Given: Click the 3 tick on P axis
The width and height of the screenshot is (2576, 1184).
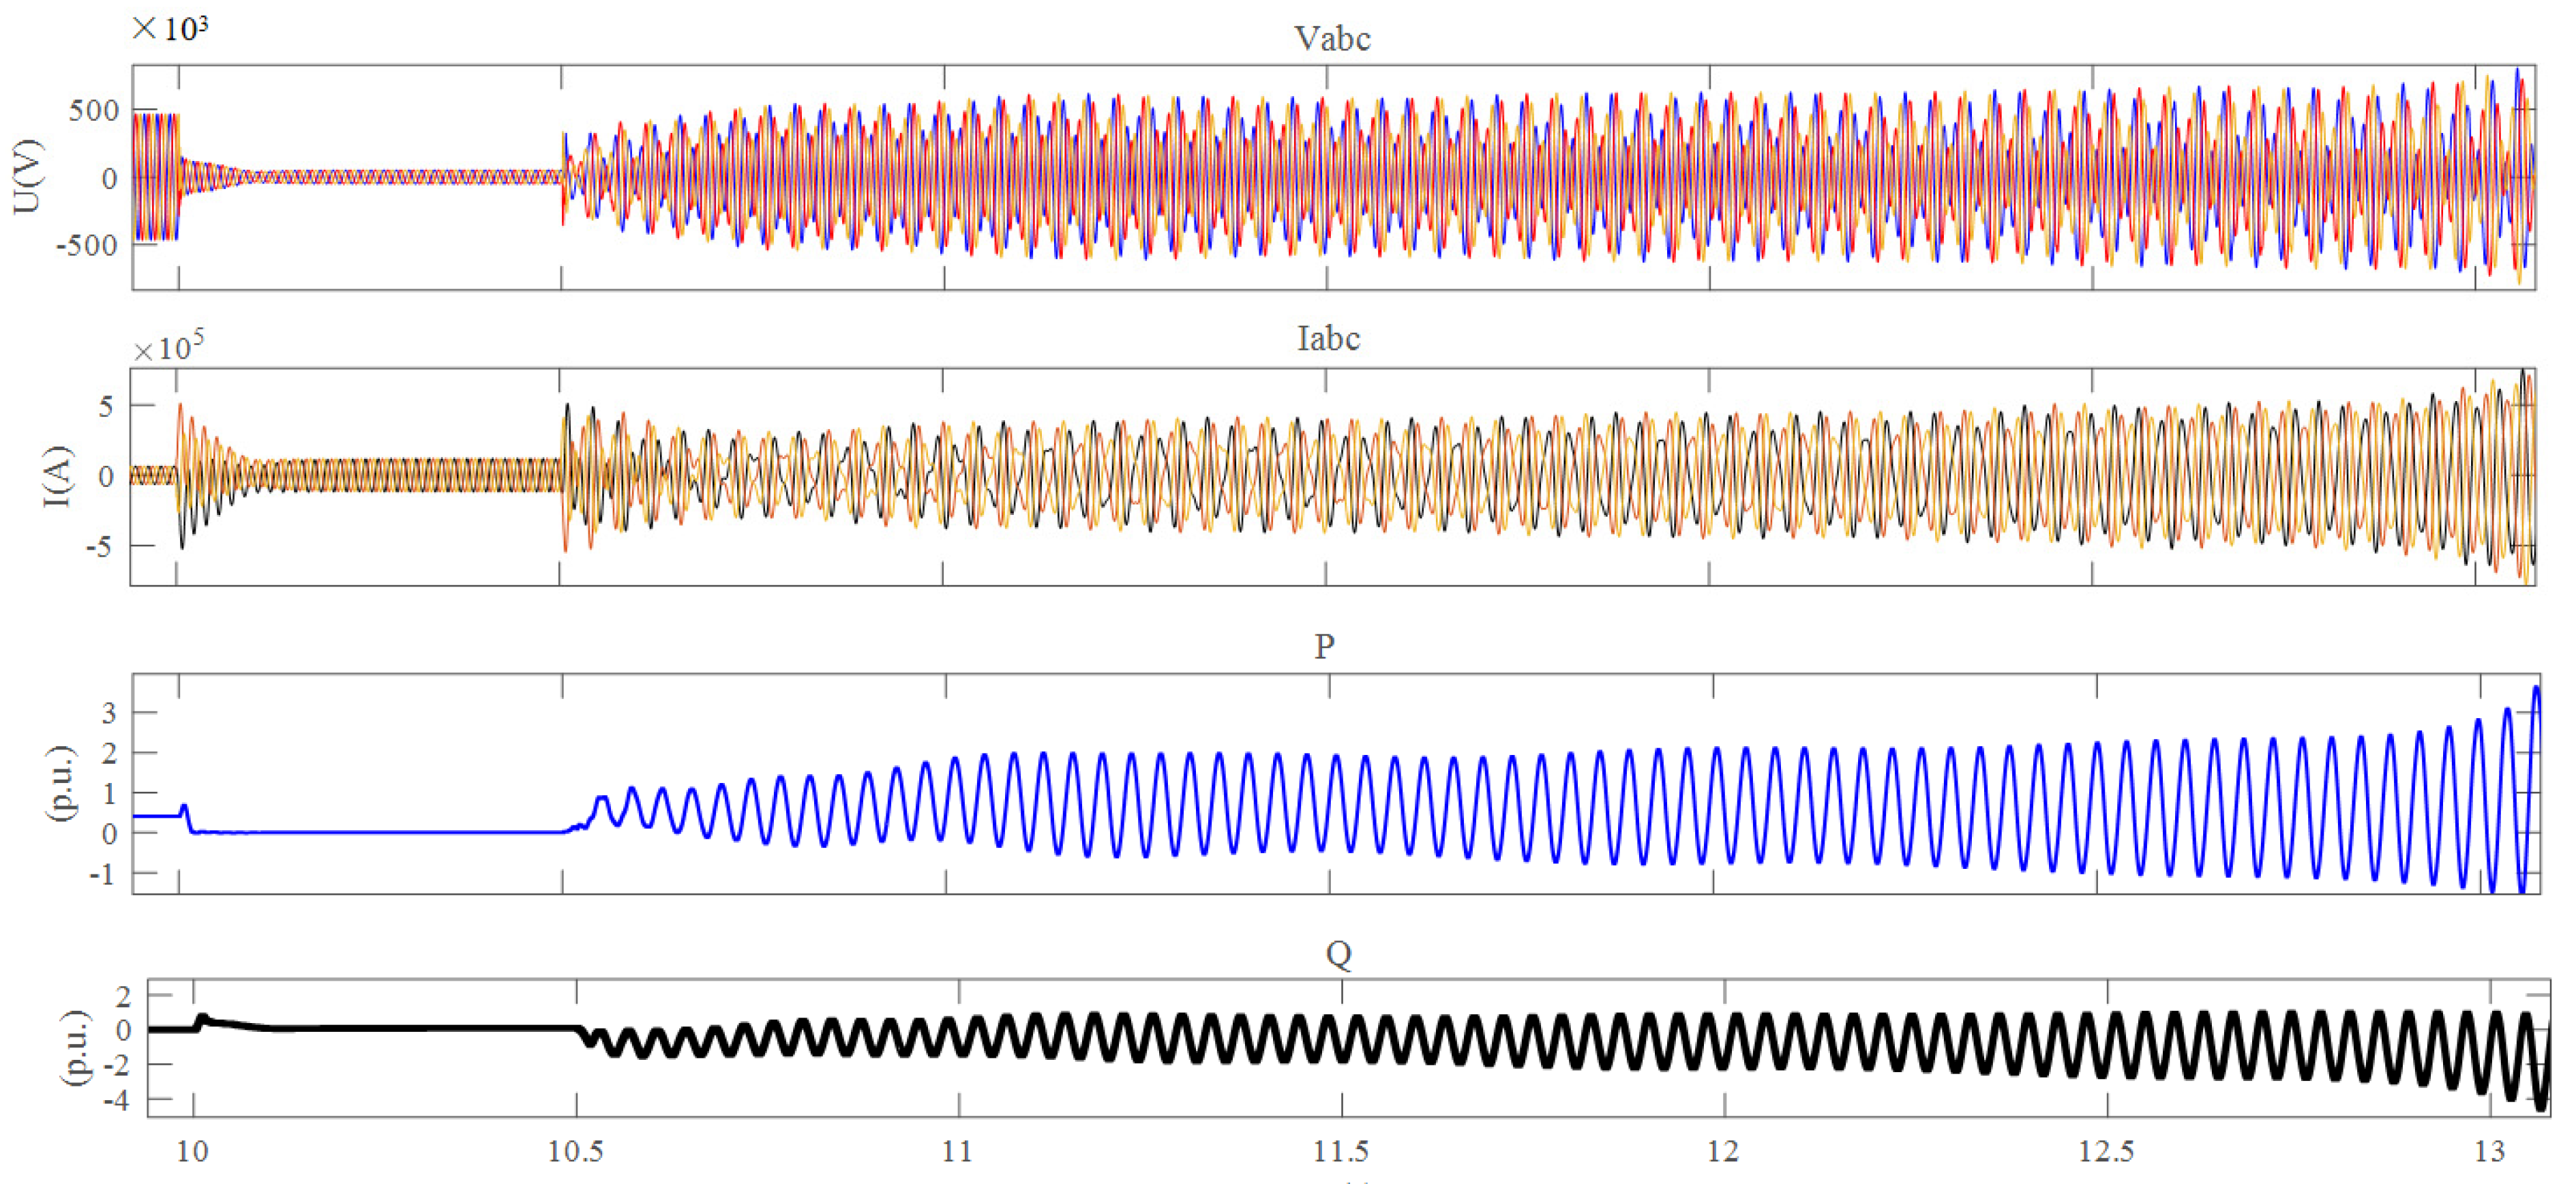Looking at the screenshot, I should [x=109, y=713].
